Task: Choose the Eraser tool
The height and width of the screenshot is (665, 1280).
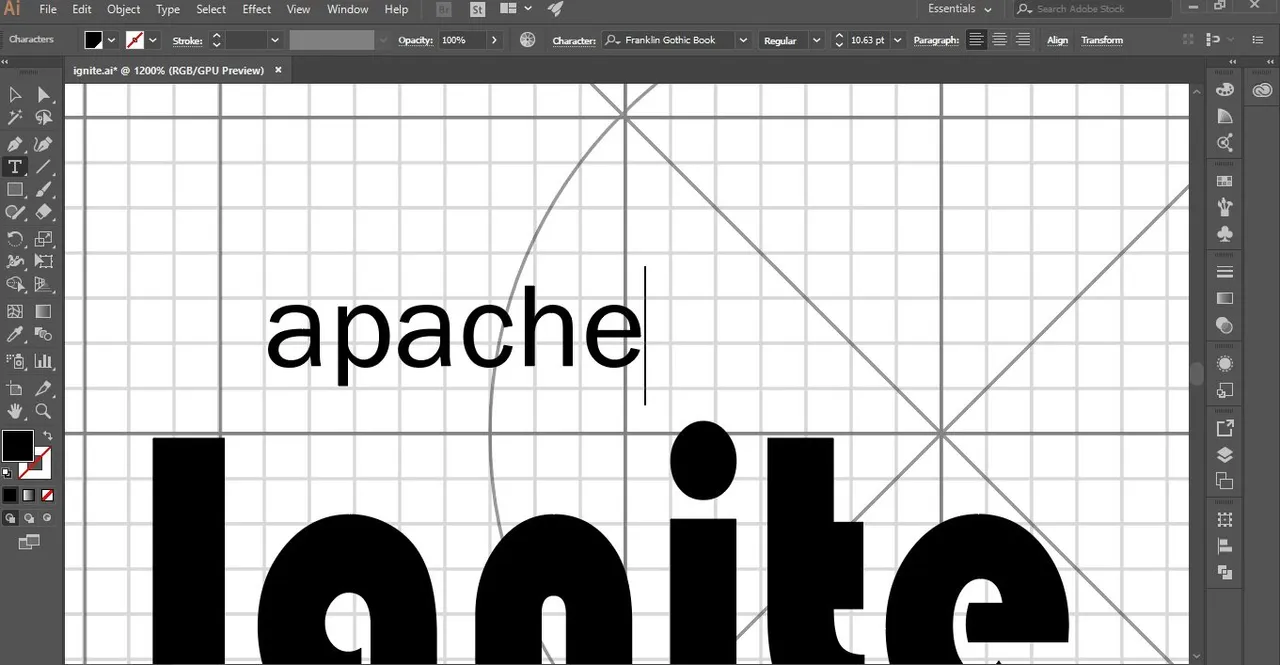Action: pyautogui.click(x=43, y=212)
